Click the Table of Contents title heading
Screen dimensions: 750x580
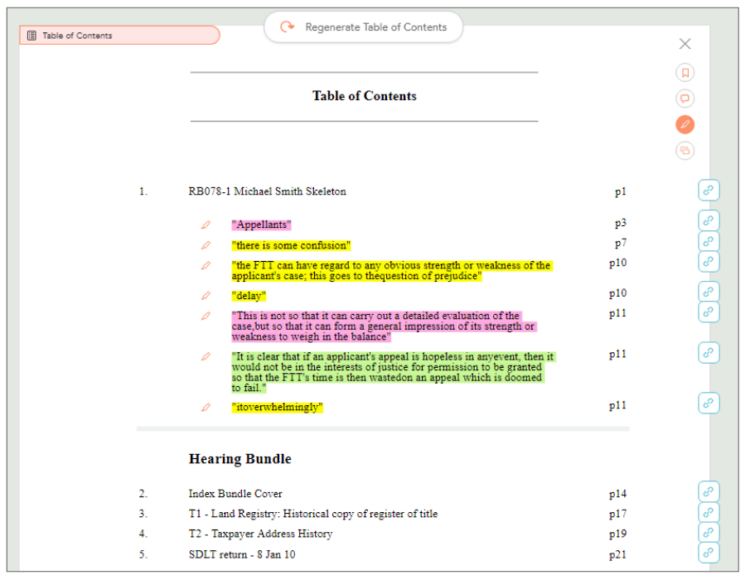click(364, 96)
